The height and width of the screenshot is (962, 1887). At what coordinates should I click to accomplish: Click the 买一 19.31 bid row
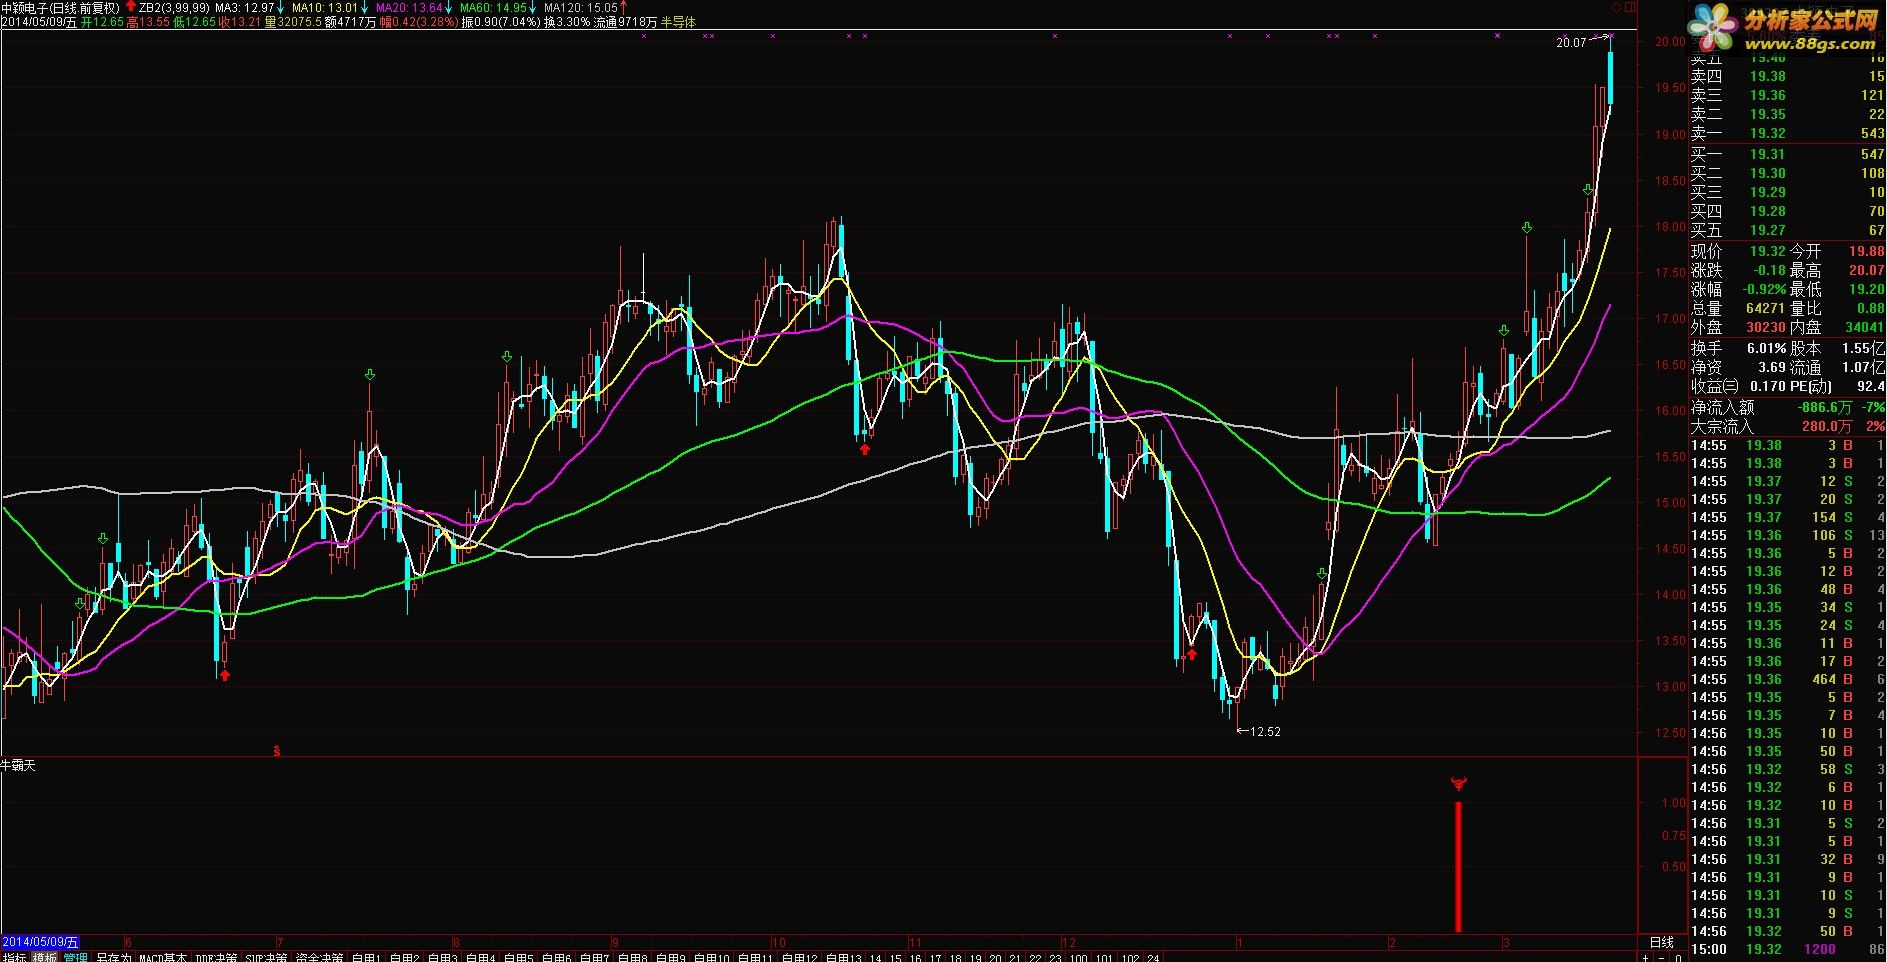[x=1787, y=154]
